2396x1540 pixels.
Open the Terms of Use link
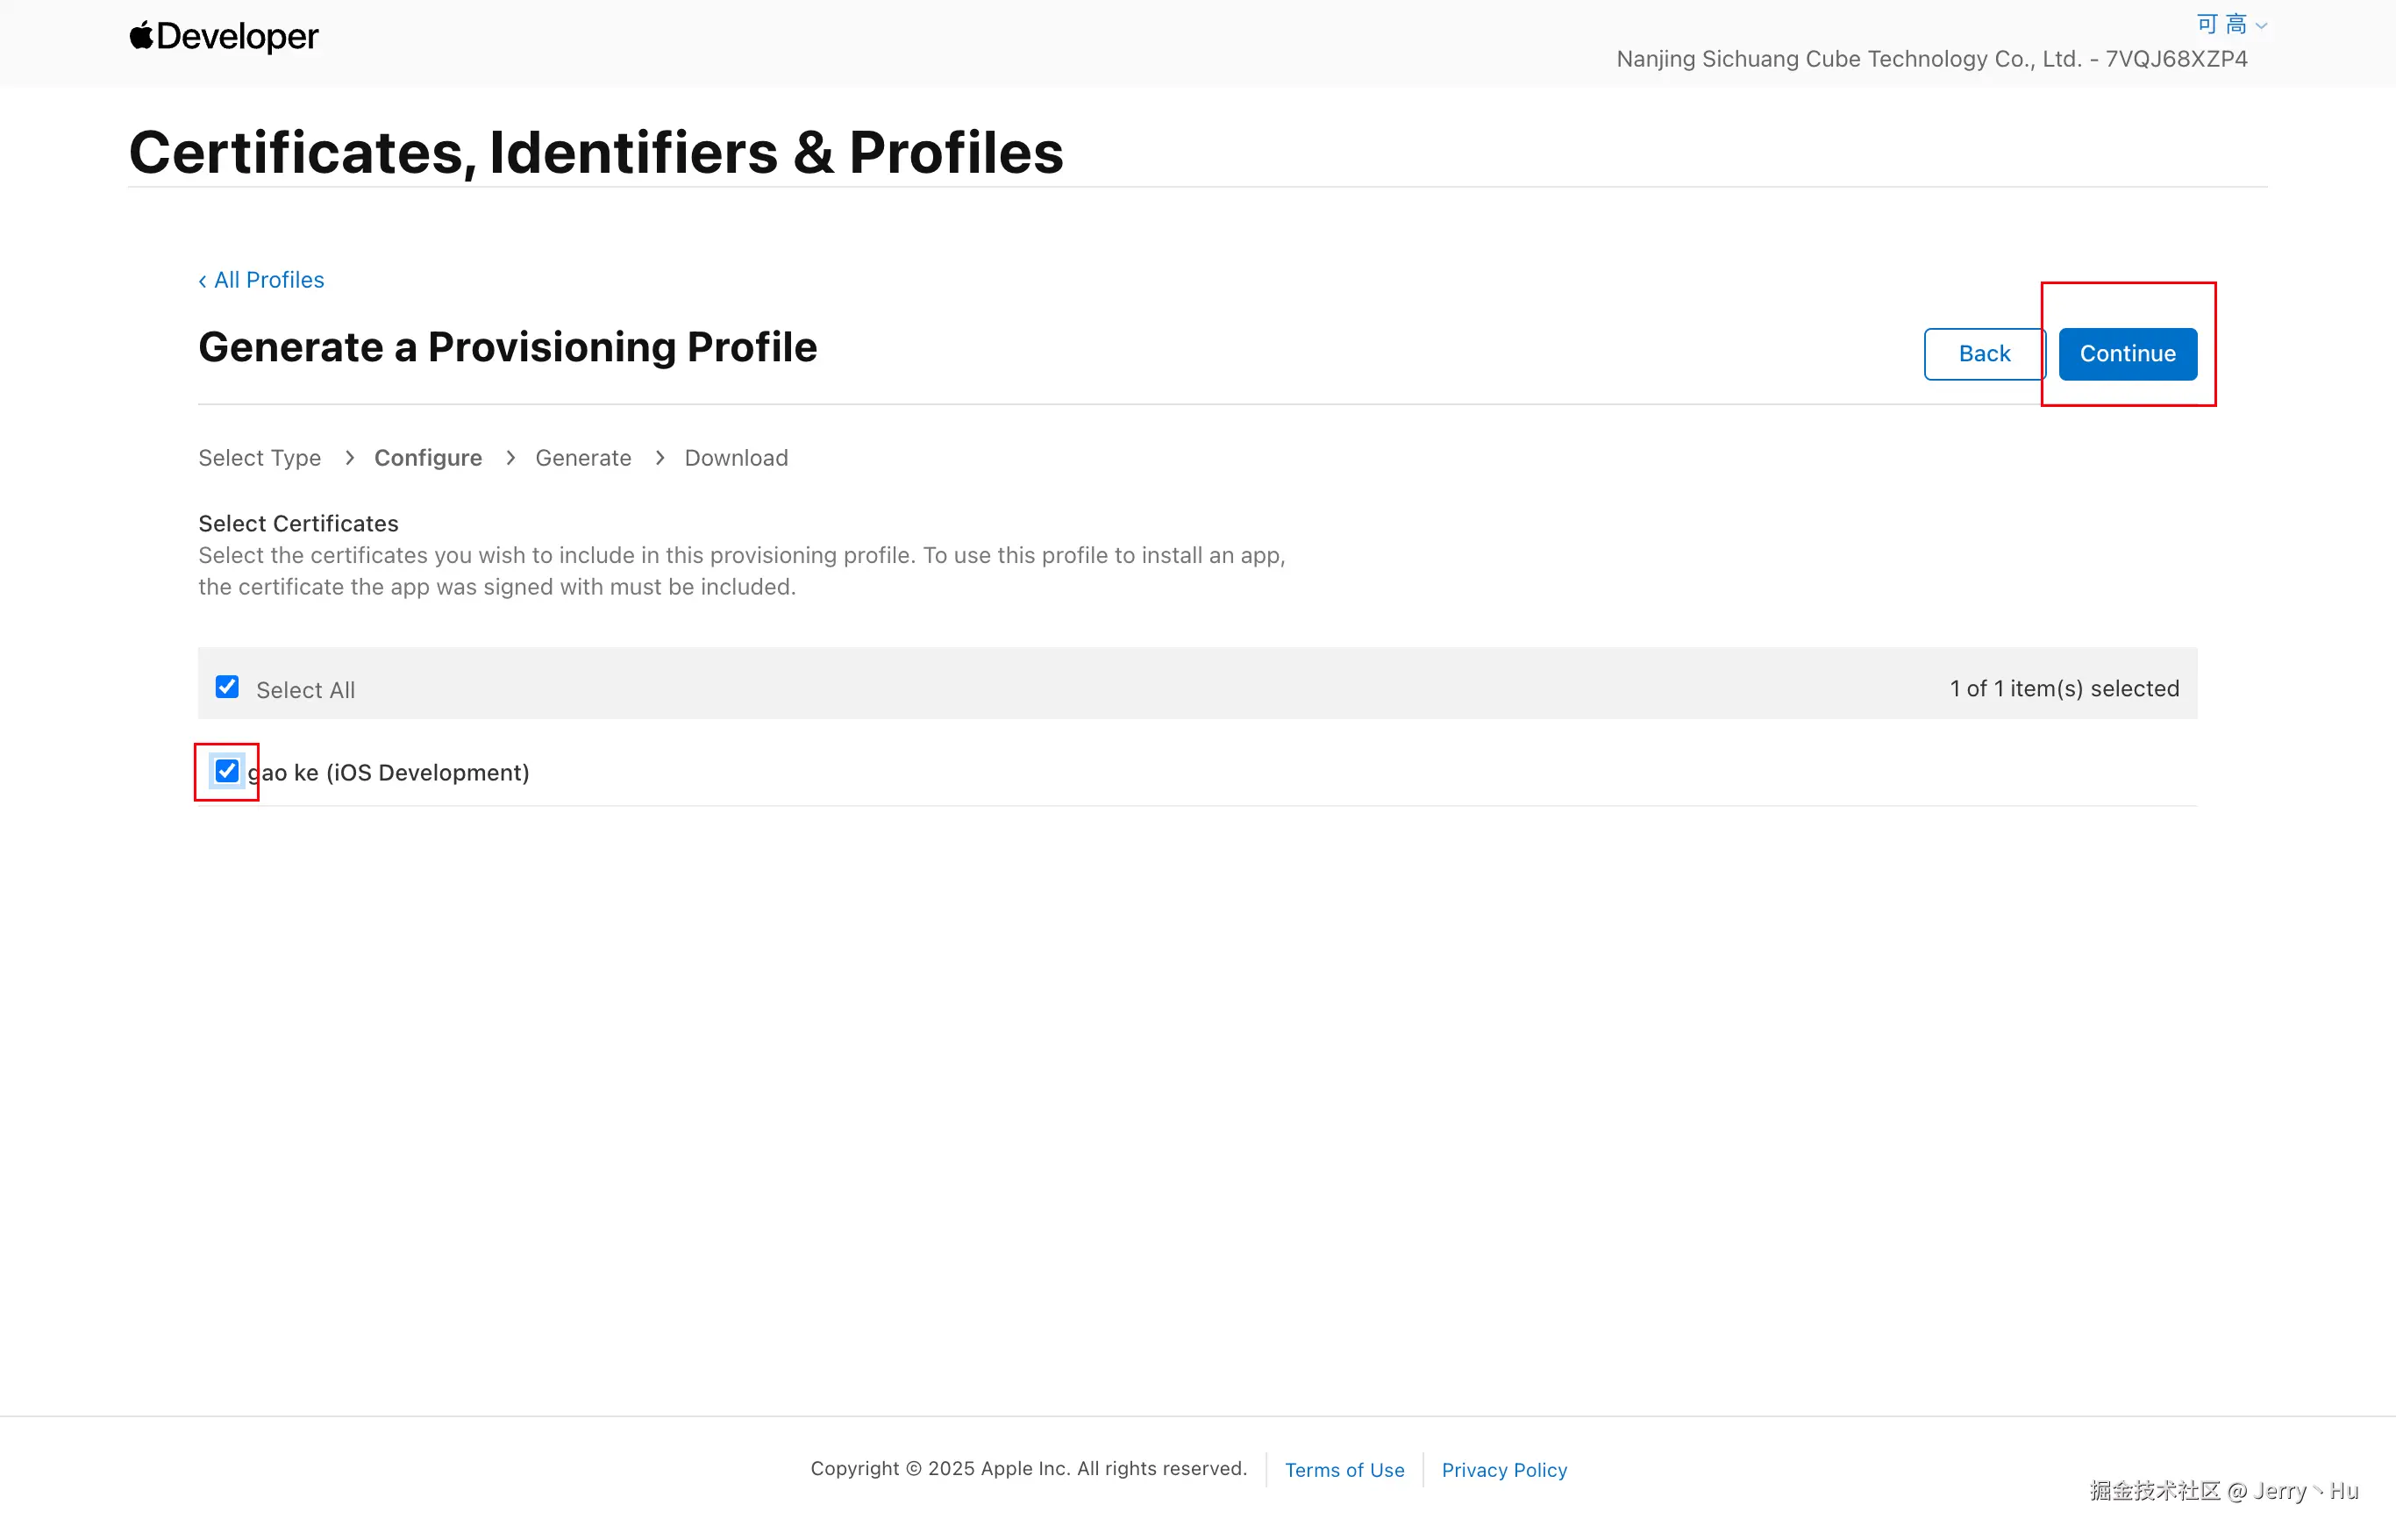click(1344, 1469)
